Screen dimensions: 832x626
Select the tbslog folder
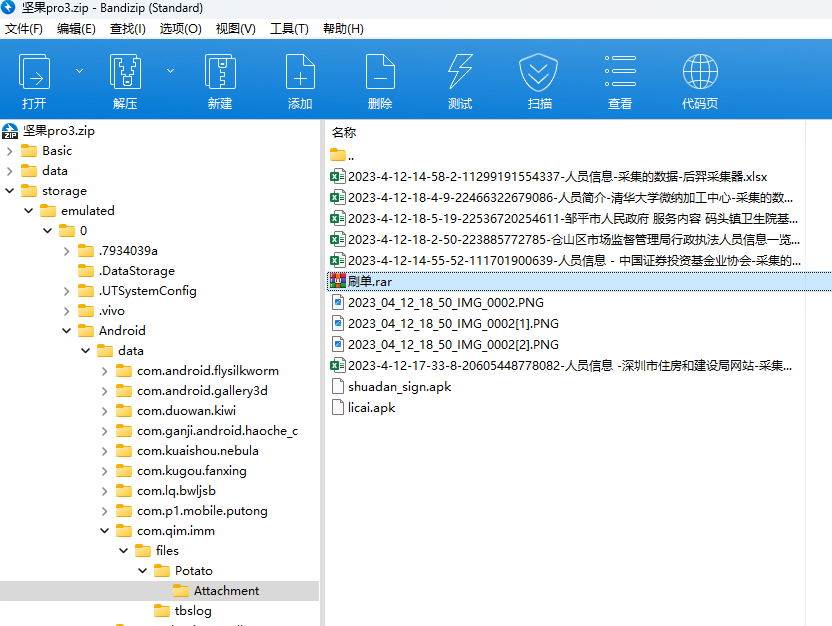(x=183, y=611)
